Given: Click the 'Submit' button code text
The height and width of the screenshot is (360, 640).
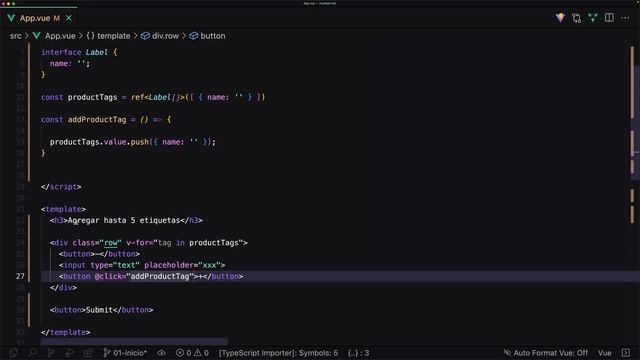Looking at the screenshot, I should 99,310.
